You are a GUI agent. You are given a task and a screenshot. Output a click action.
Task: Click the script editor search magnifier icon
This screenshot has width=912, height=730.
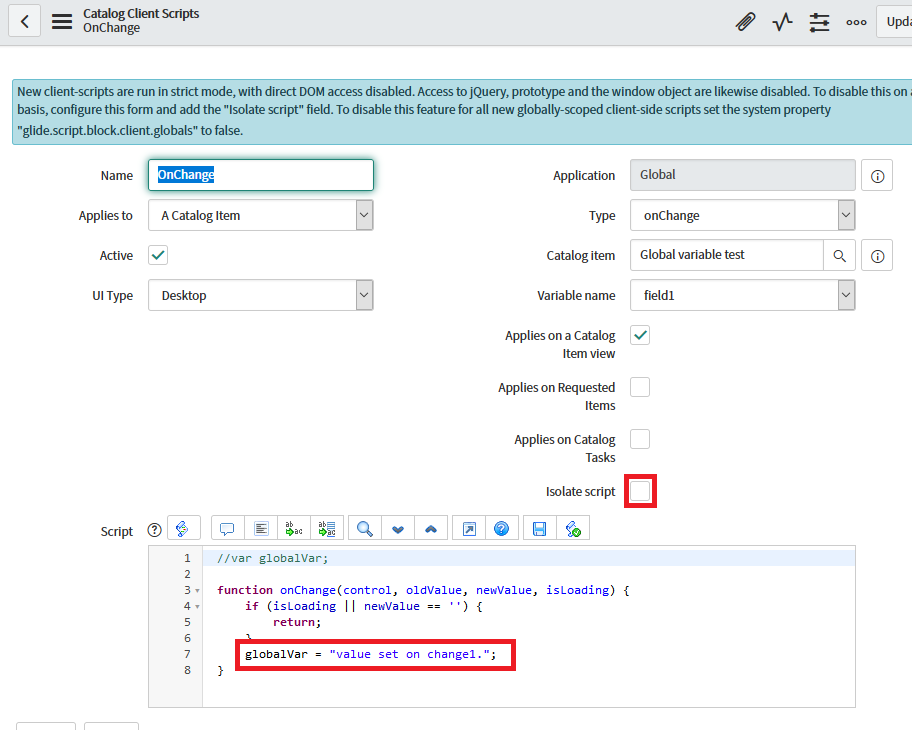pyautogui.click(x=365, y=528)
